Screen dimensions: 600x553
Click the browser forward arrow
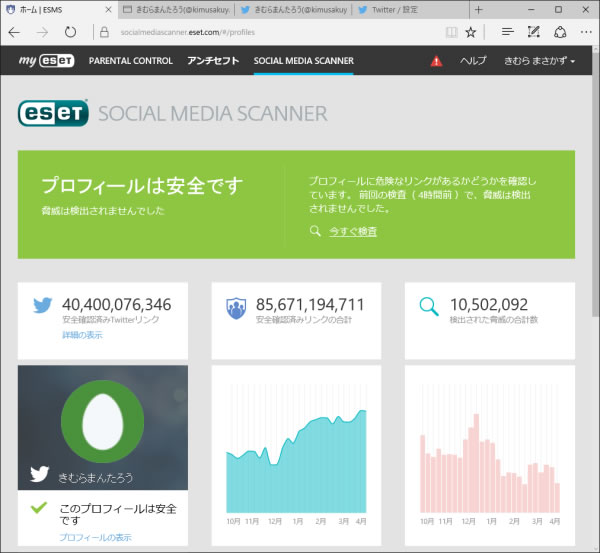click(x=42, y=32)
